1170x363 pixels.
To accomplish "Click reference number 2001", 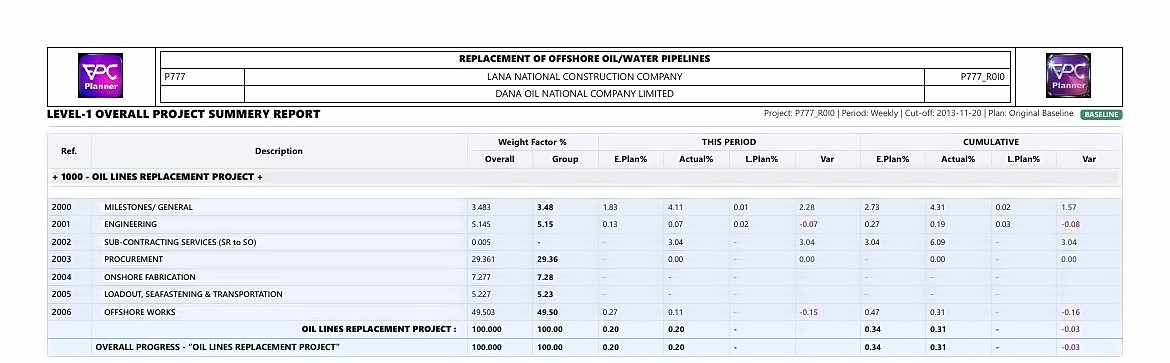I will point(61,224).
